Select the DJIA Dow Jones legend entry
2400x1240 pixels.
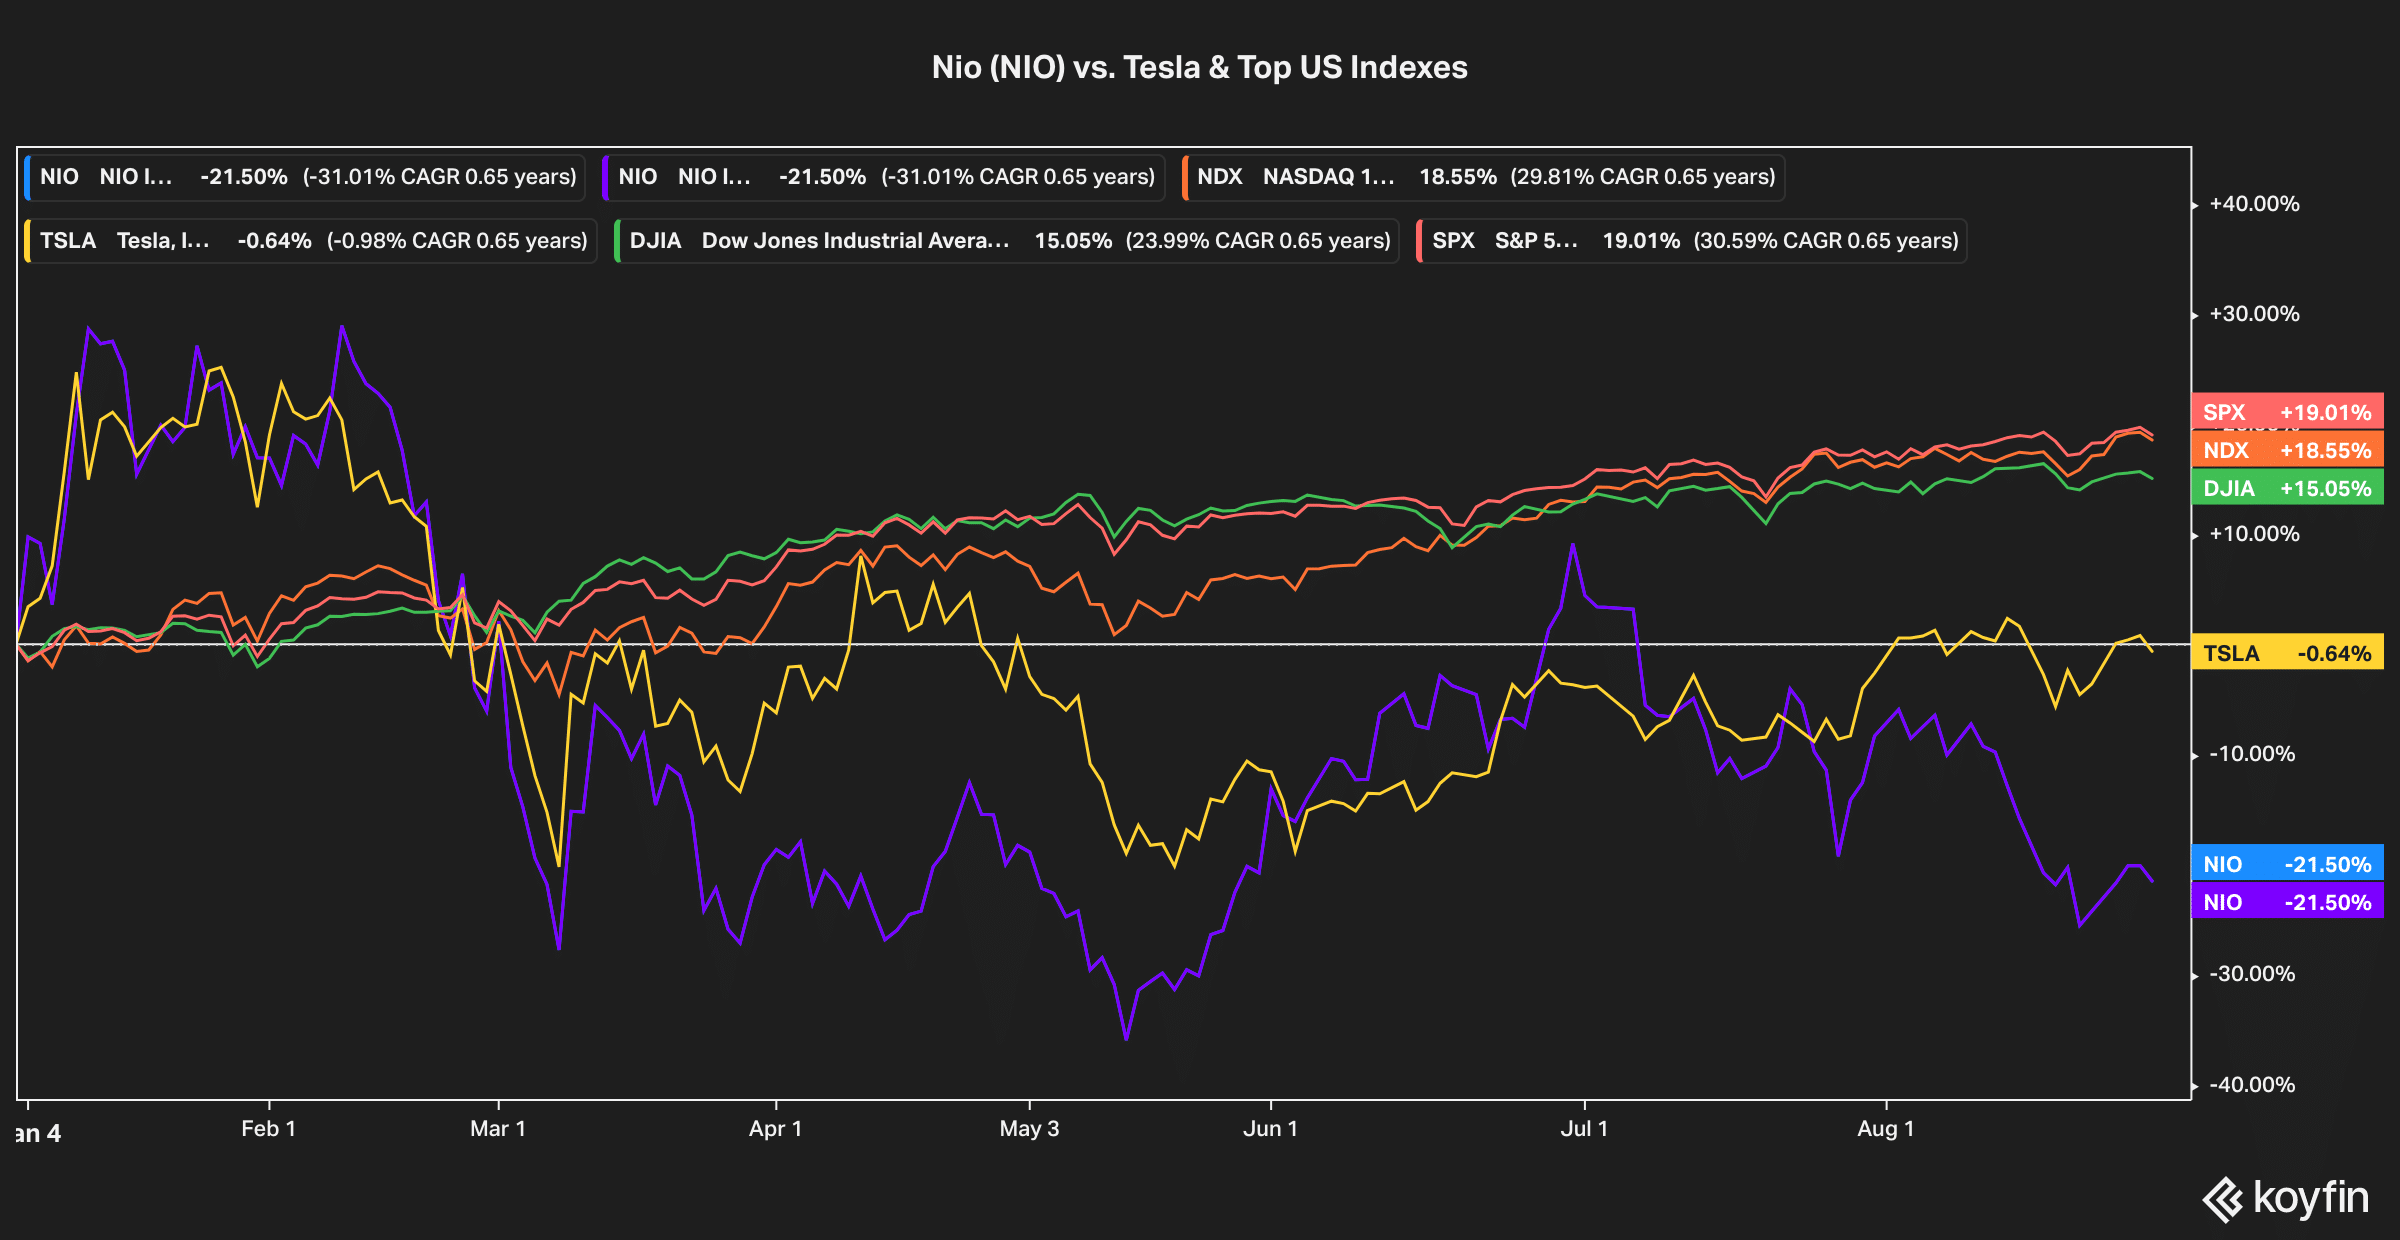coord(1006,241)
